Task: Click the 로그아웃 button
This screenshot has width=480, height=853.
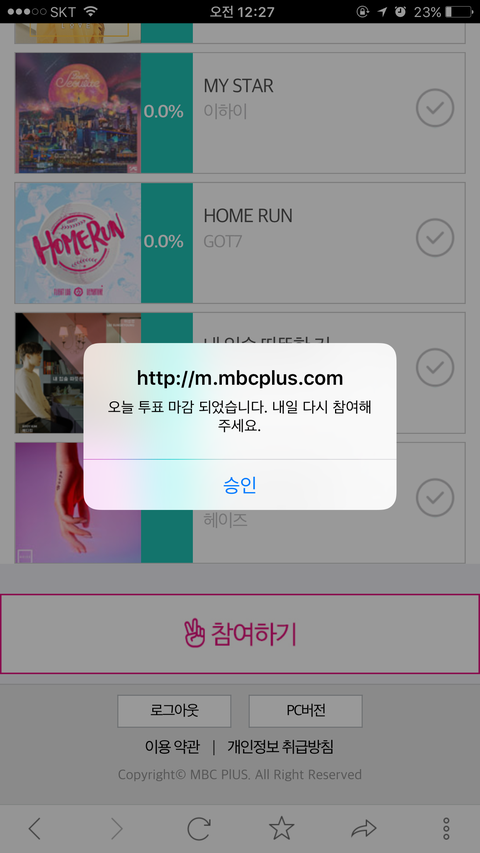Action: click(x=174, y=710)
